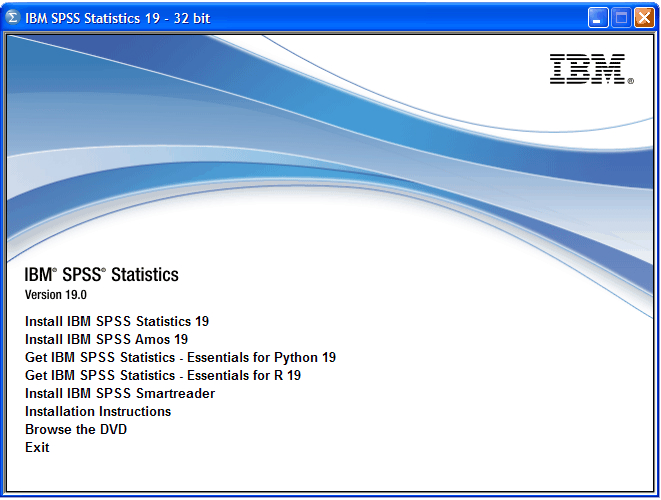Close the installer with the X button
The image size is (661, 500).
644,18
